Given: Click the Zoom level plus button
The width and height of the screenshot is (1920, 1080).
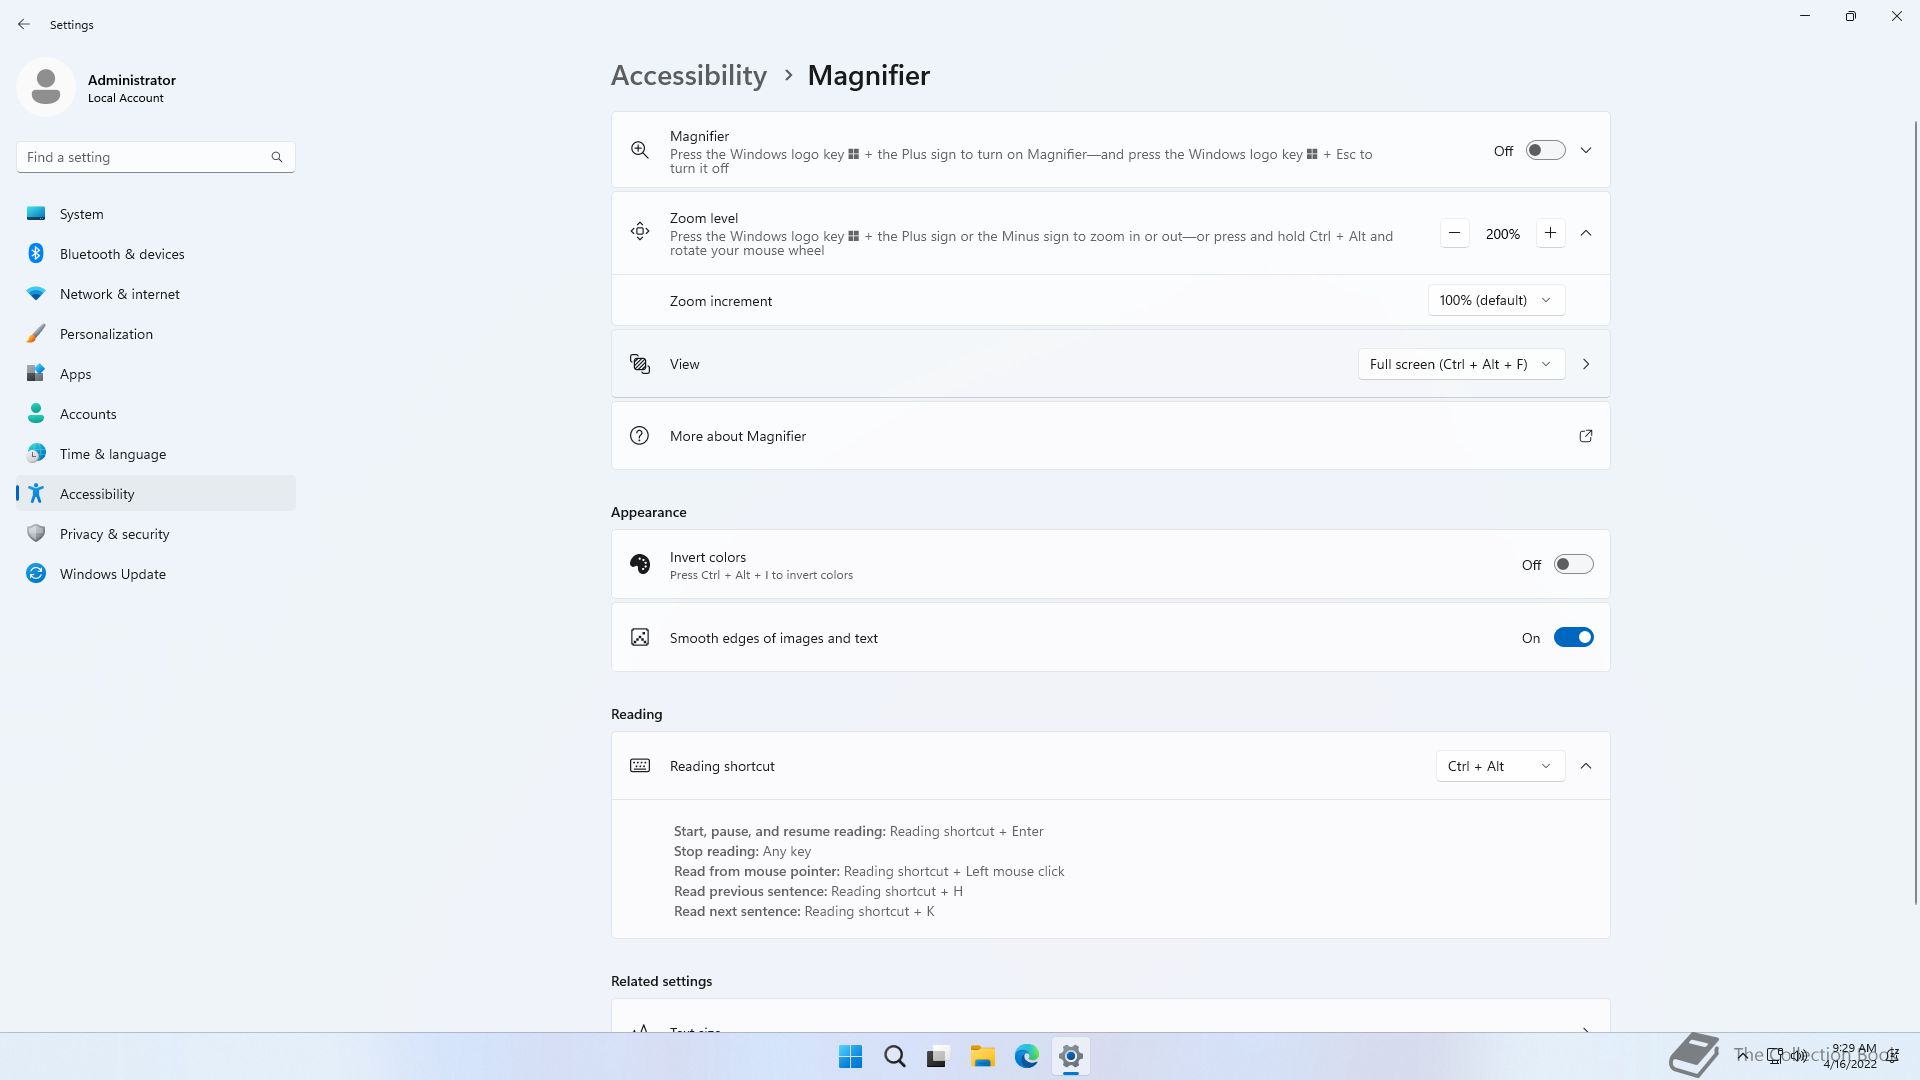Looking at the screenshot, I should click(x=1550, y=233).
